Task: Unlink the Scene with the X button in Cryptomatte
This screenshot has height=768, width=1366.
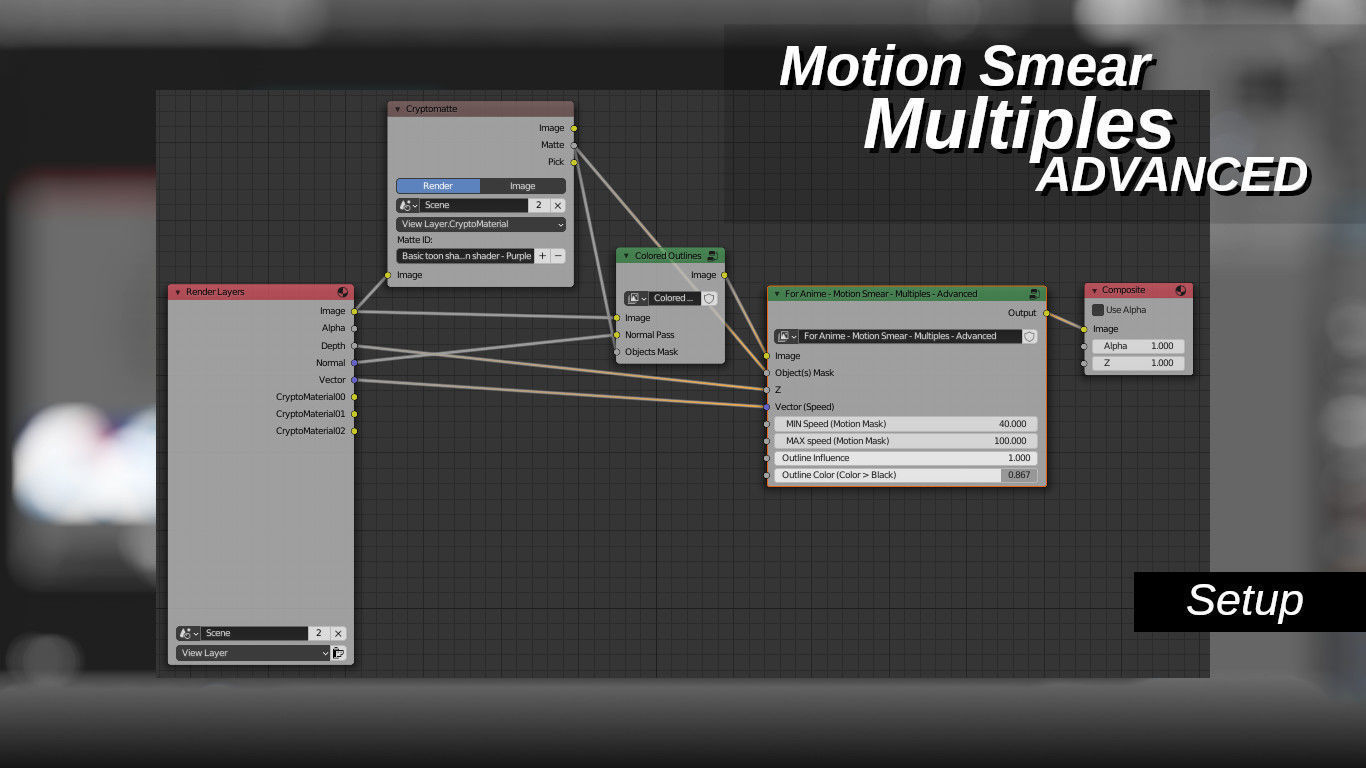Action: pos(558,204)
